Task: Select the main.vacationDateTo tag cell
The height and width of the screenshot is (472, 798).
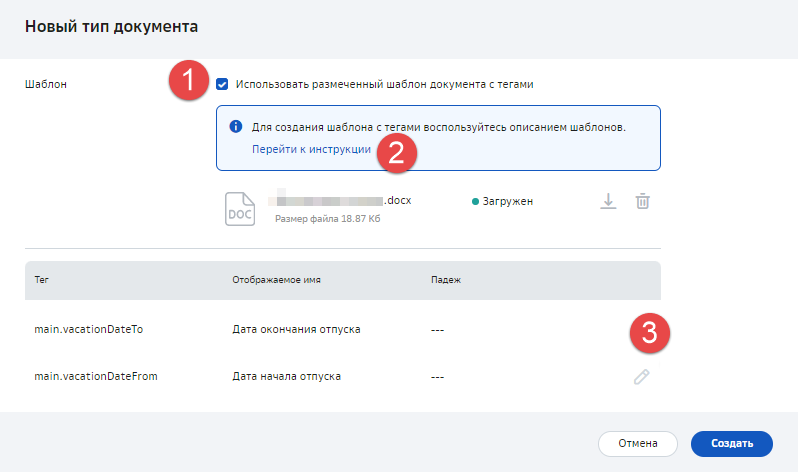Action: (x=89, y=329)
